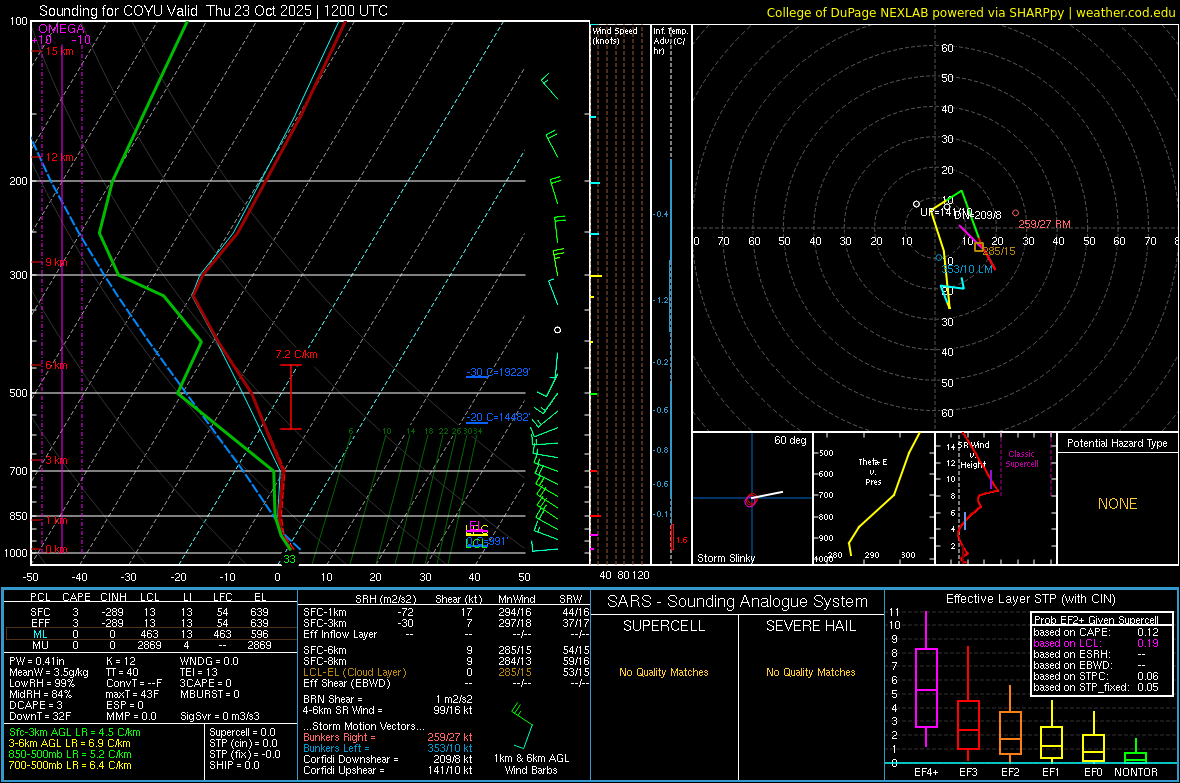Viewport: 1180px width, 783px height.
Task: Select the NONTOR green box plot
Action: tap(1135, 752)
